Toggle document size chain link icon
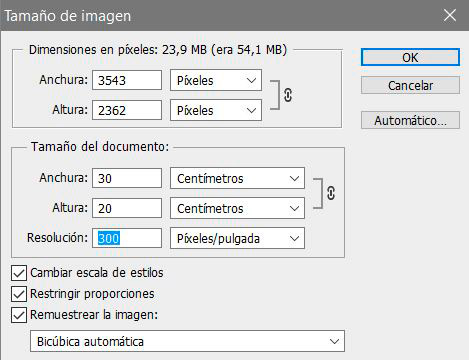 [x=331, y=193]
